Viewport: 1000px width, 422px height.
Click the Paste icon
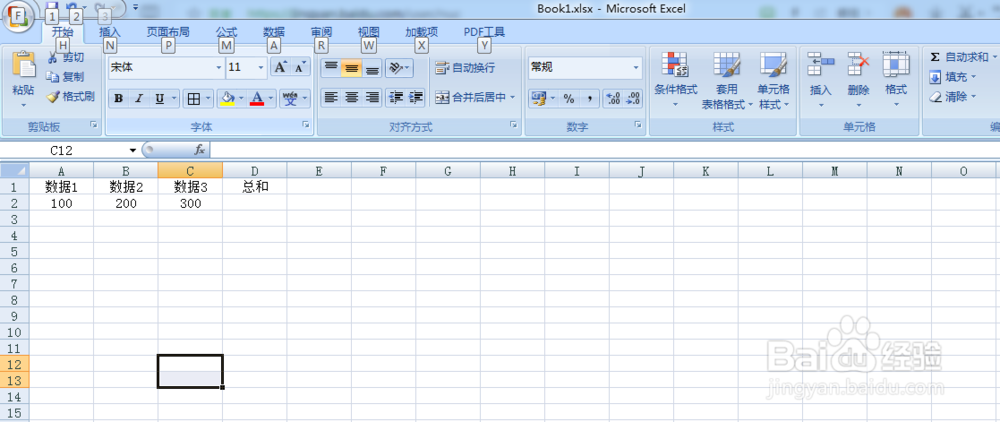[24, 65]
